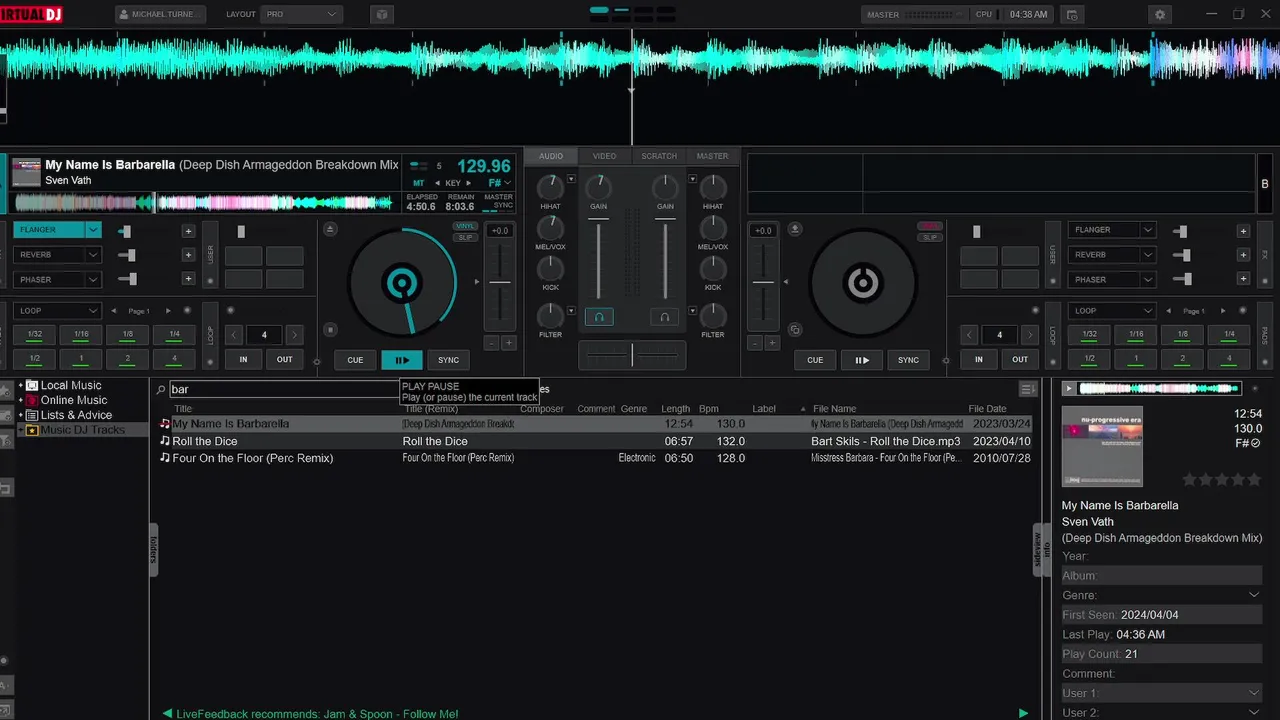The width and height of the screenshot is (1280, 720).
Task: Toggle master tempo MT on left deck
Action: pyautogui.click(x=419, y=183)
